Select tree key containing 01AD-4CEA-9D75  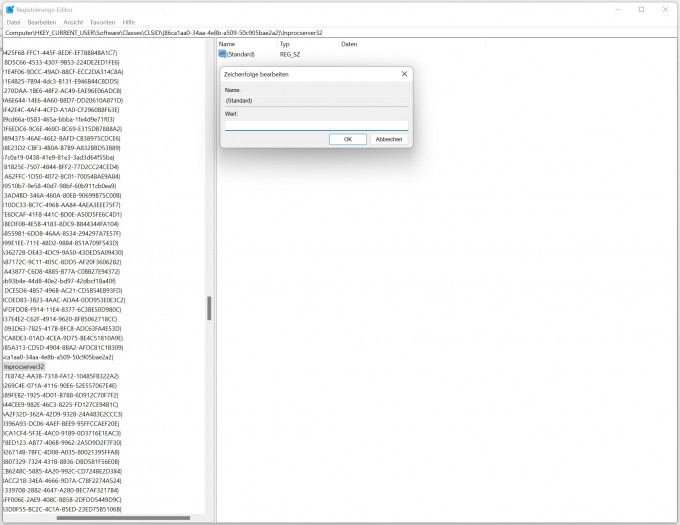(63, 338)
